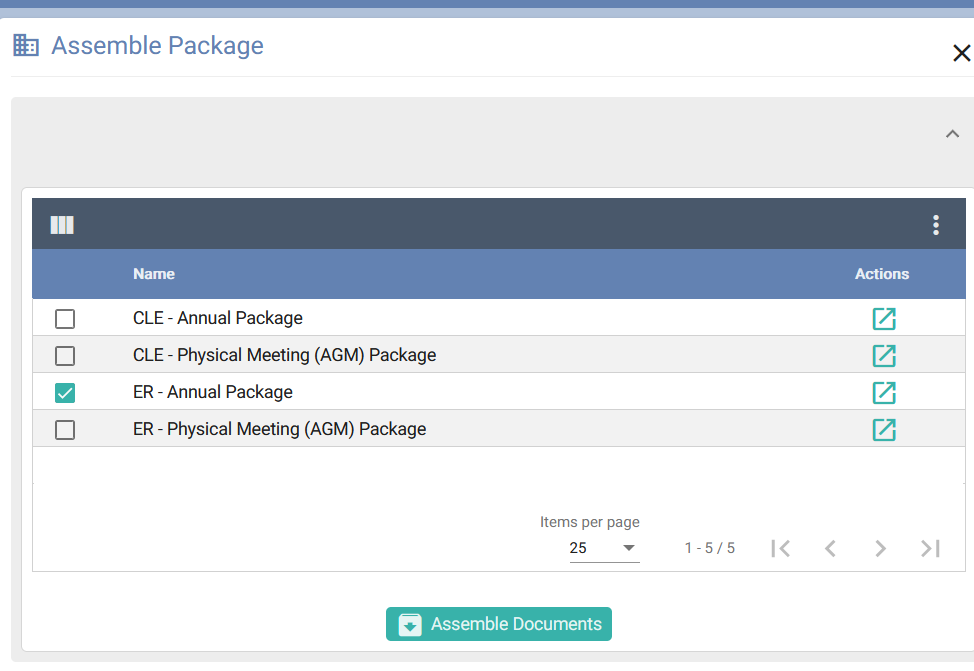Go to the first page
Viewport: 974px width, 671px height.
point(781,548)
